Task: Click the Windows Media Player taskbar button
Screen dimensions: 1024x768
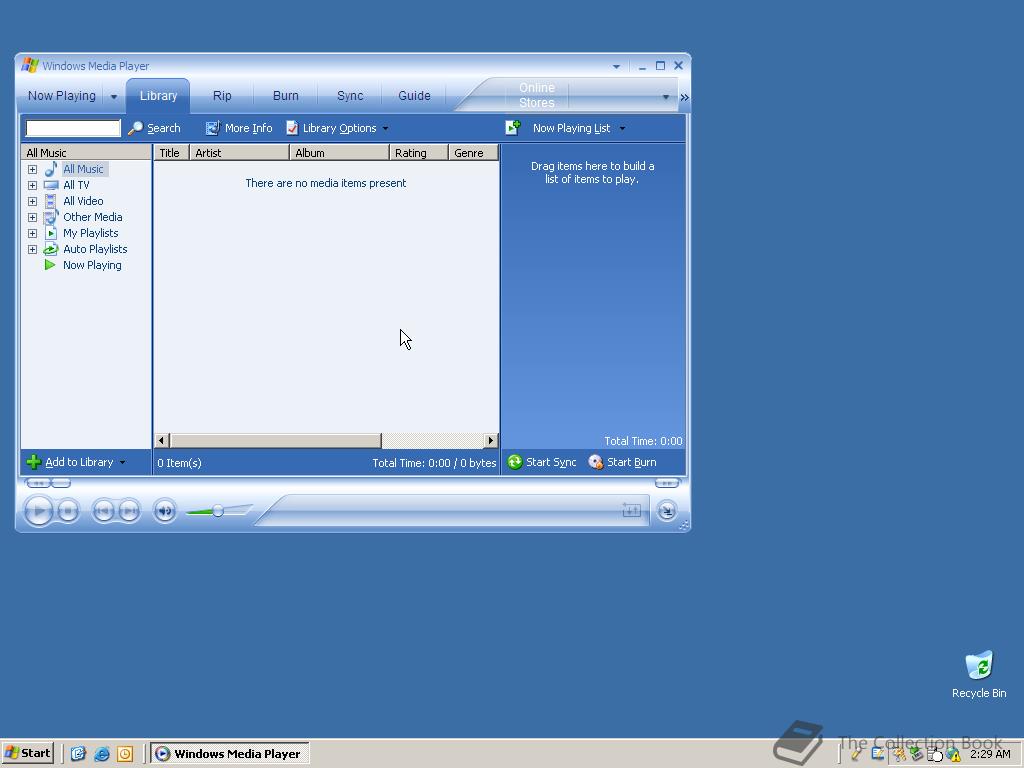Action: (230, 754)
